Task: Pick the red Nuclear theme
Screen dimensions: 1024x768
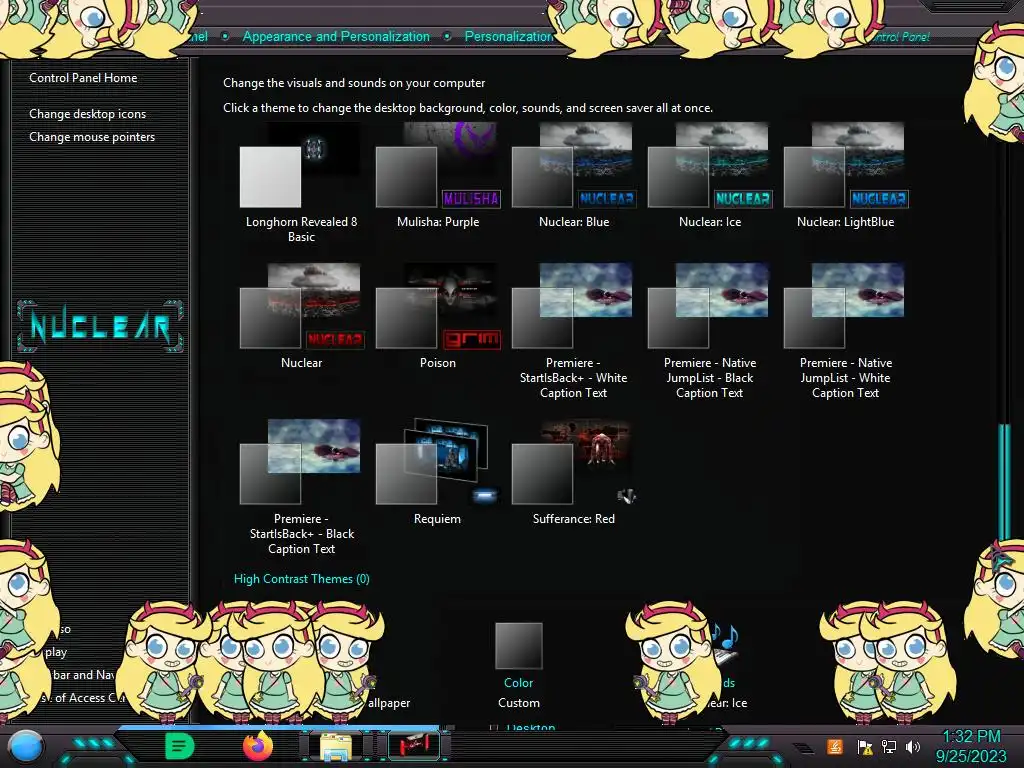Action: (x=301, y=317)
